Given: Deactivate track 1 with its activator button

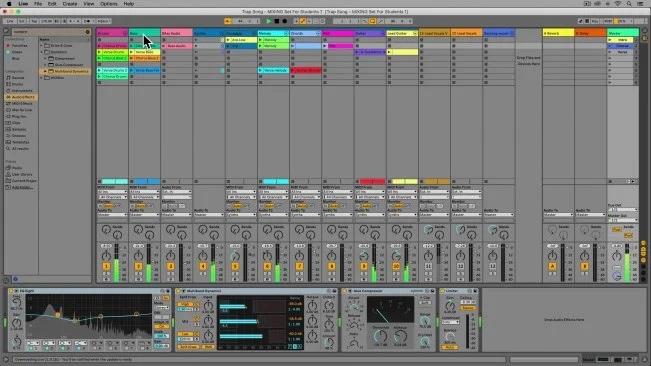Looking at the screenshot, I should tap(106, 266).
